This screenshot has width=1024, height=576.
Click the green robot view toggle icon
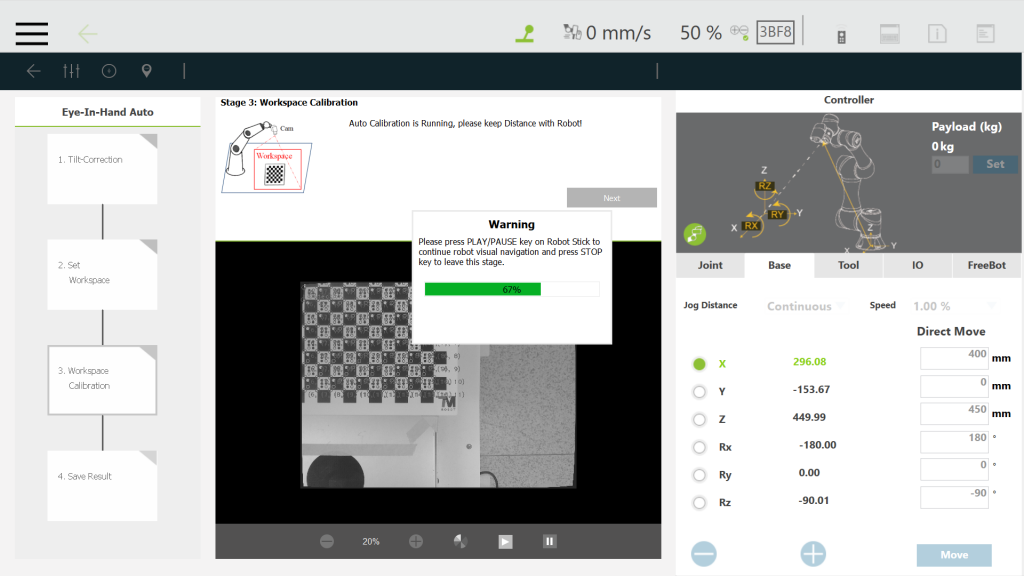(x=695, y=234)
